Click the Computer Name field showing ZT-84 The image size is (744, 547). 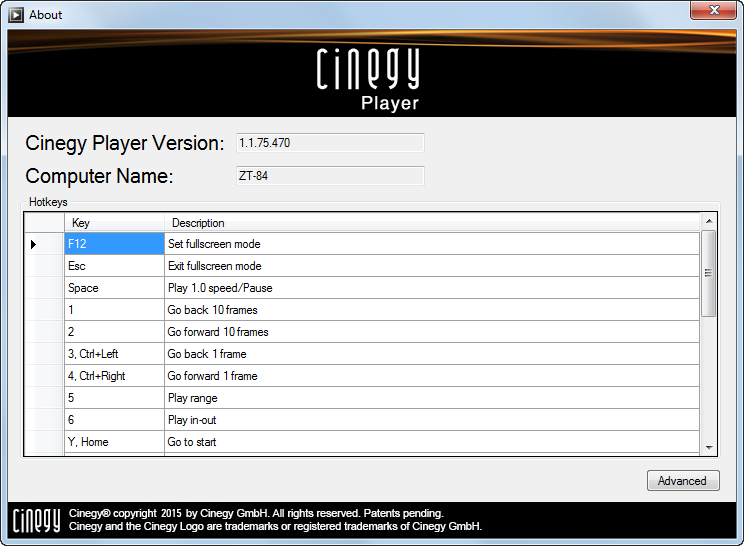[330, 176]
